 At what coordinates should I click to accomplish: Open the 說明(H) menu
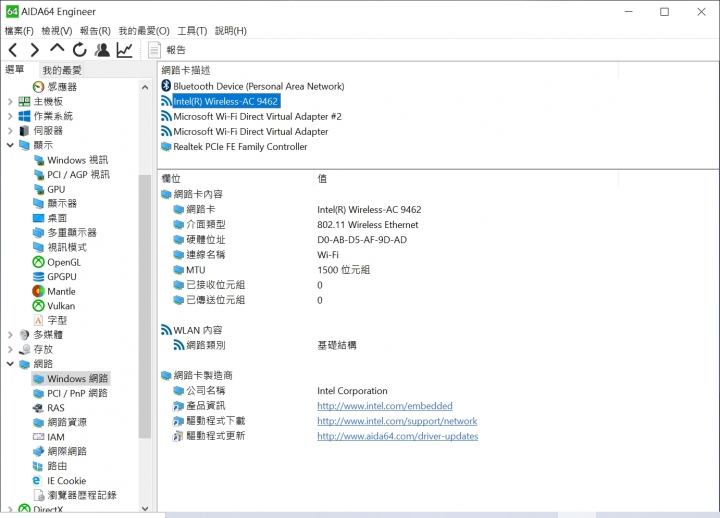point(231,31)
